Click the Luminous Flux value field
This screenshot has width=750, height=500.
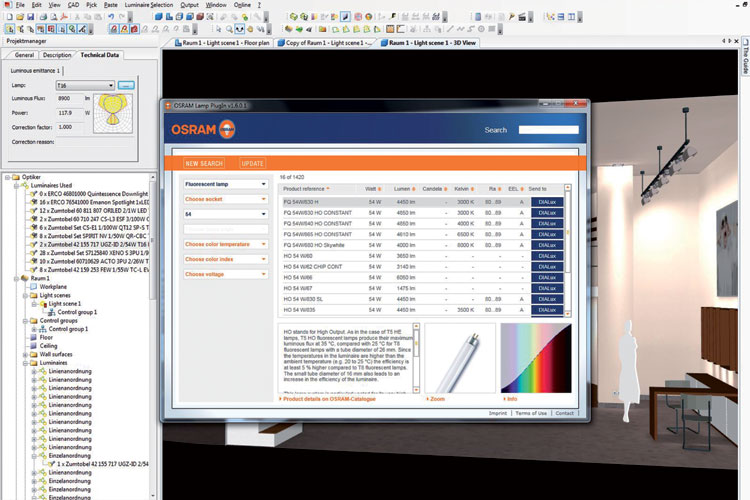70,99
